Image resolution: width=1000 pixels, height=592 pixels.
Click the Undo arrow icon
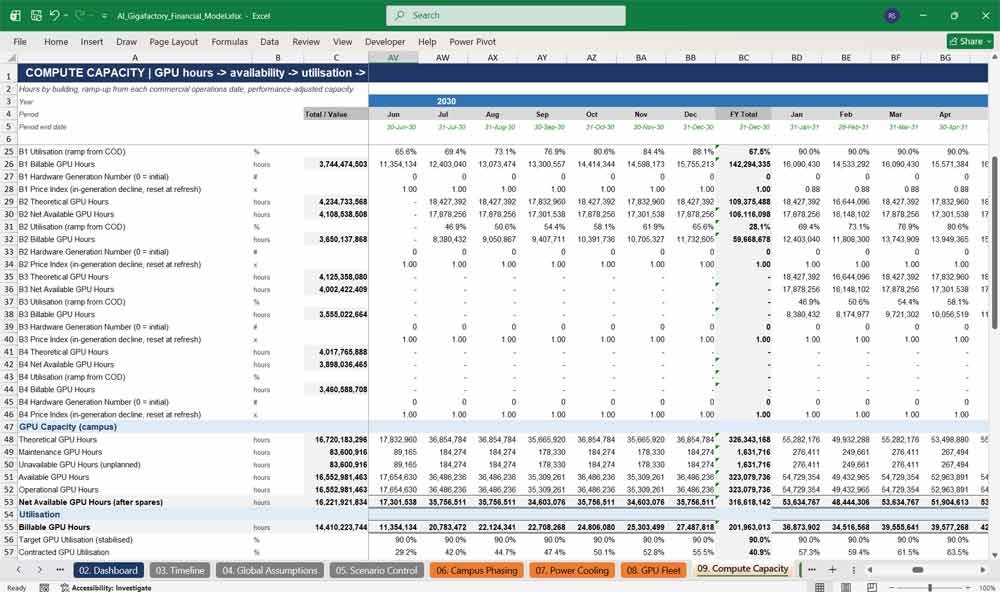[55, 15]
